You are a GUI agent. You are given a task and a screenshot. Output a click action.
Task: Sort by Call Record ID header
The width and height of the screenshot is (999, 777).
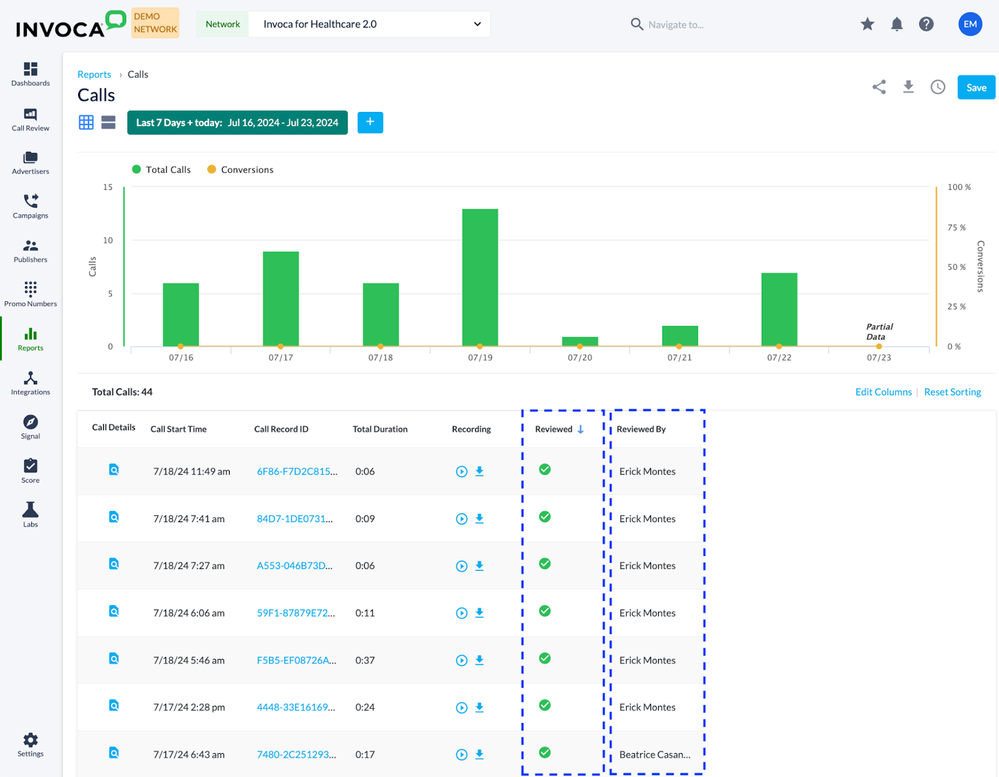pos(281,429)
